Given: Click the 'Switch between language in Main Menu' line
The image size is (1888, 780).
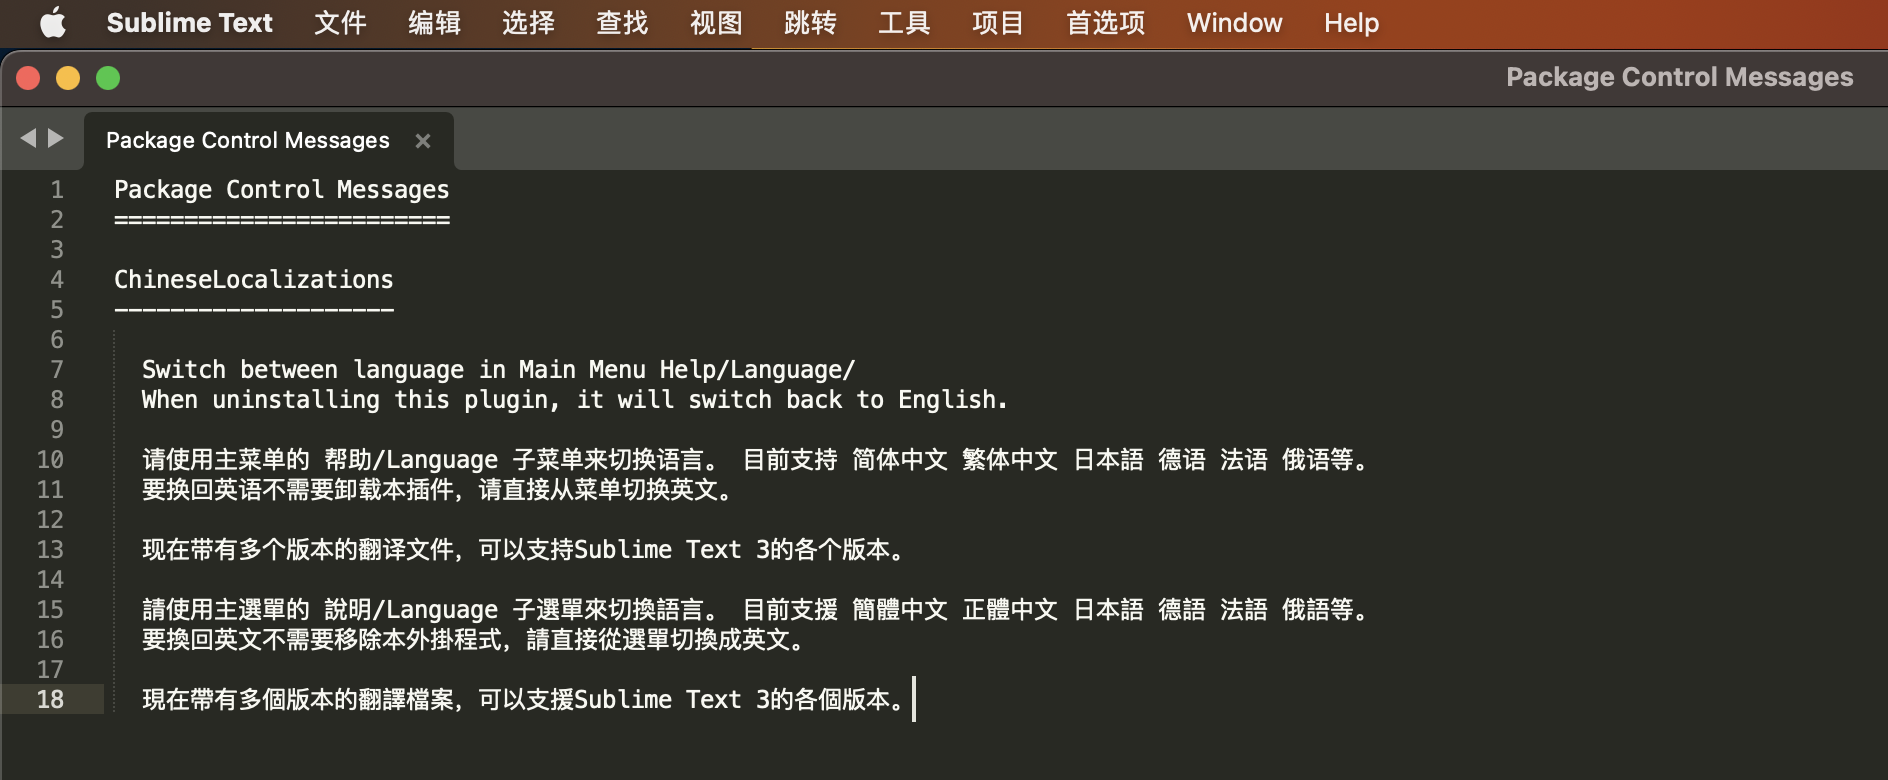Looking at the screenshot, I should pos(498,370).
